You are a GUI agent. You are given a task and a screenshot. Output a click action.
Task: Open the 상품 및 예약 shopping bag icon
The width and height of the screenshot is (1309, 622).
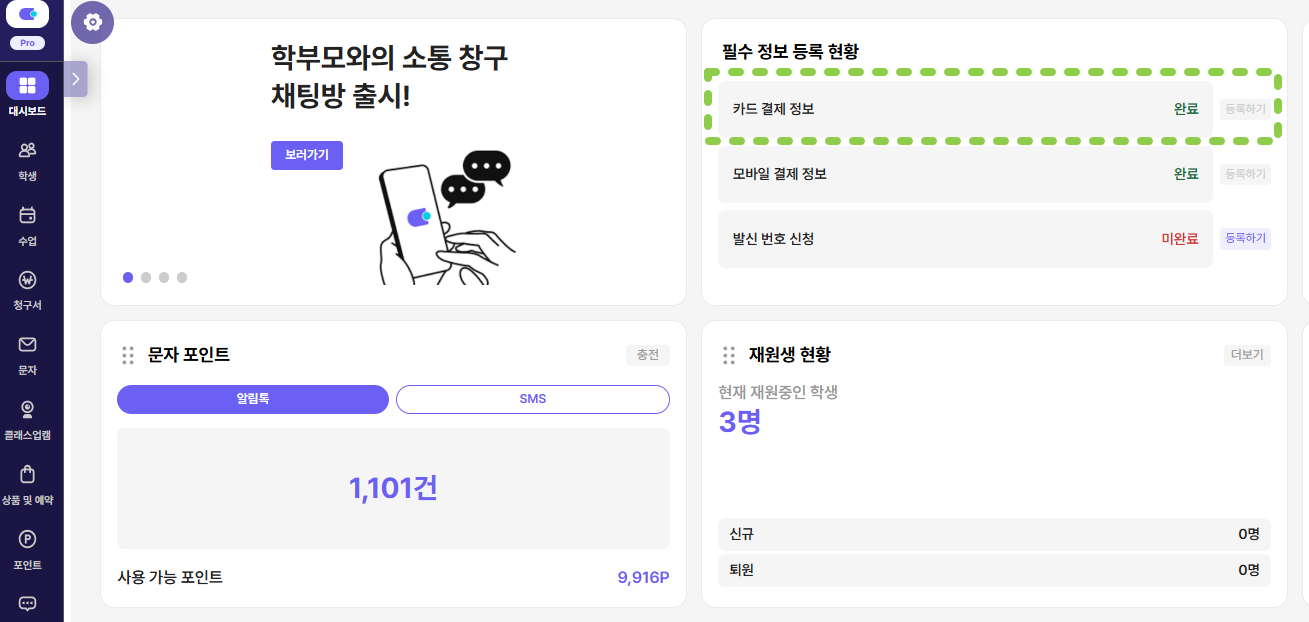coord(27,475)
